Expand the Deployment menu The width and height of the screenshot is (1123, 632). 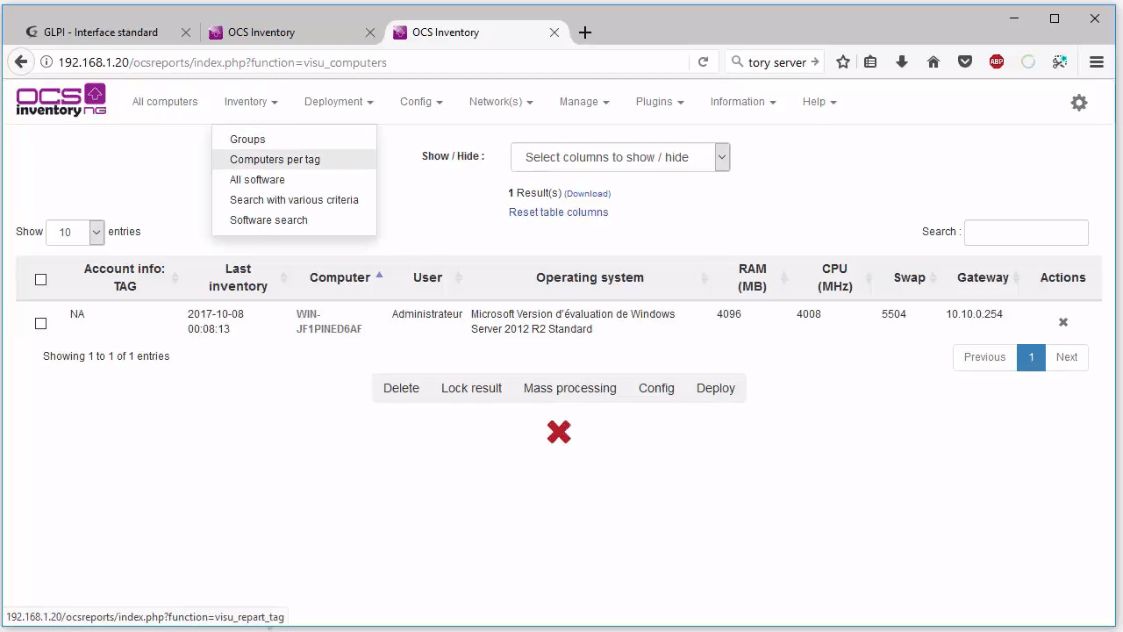(x=339, y=102)
